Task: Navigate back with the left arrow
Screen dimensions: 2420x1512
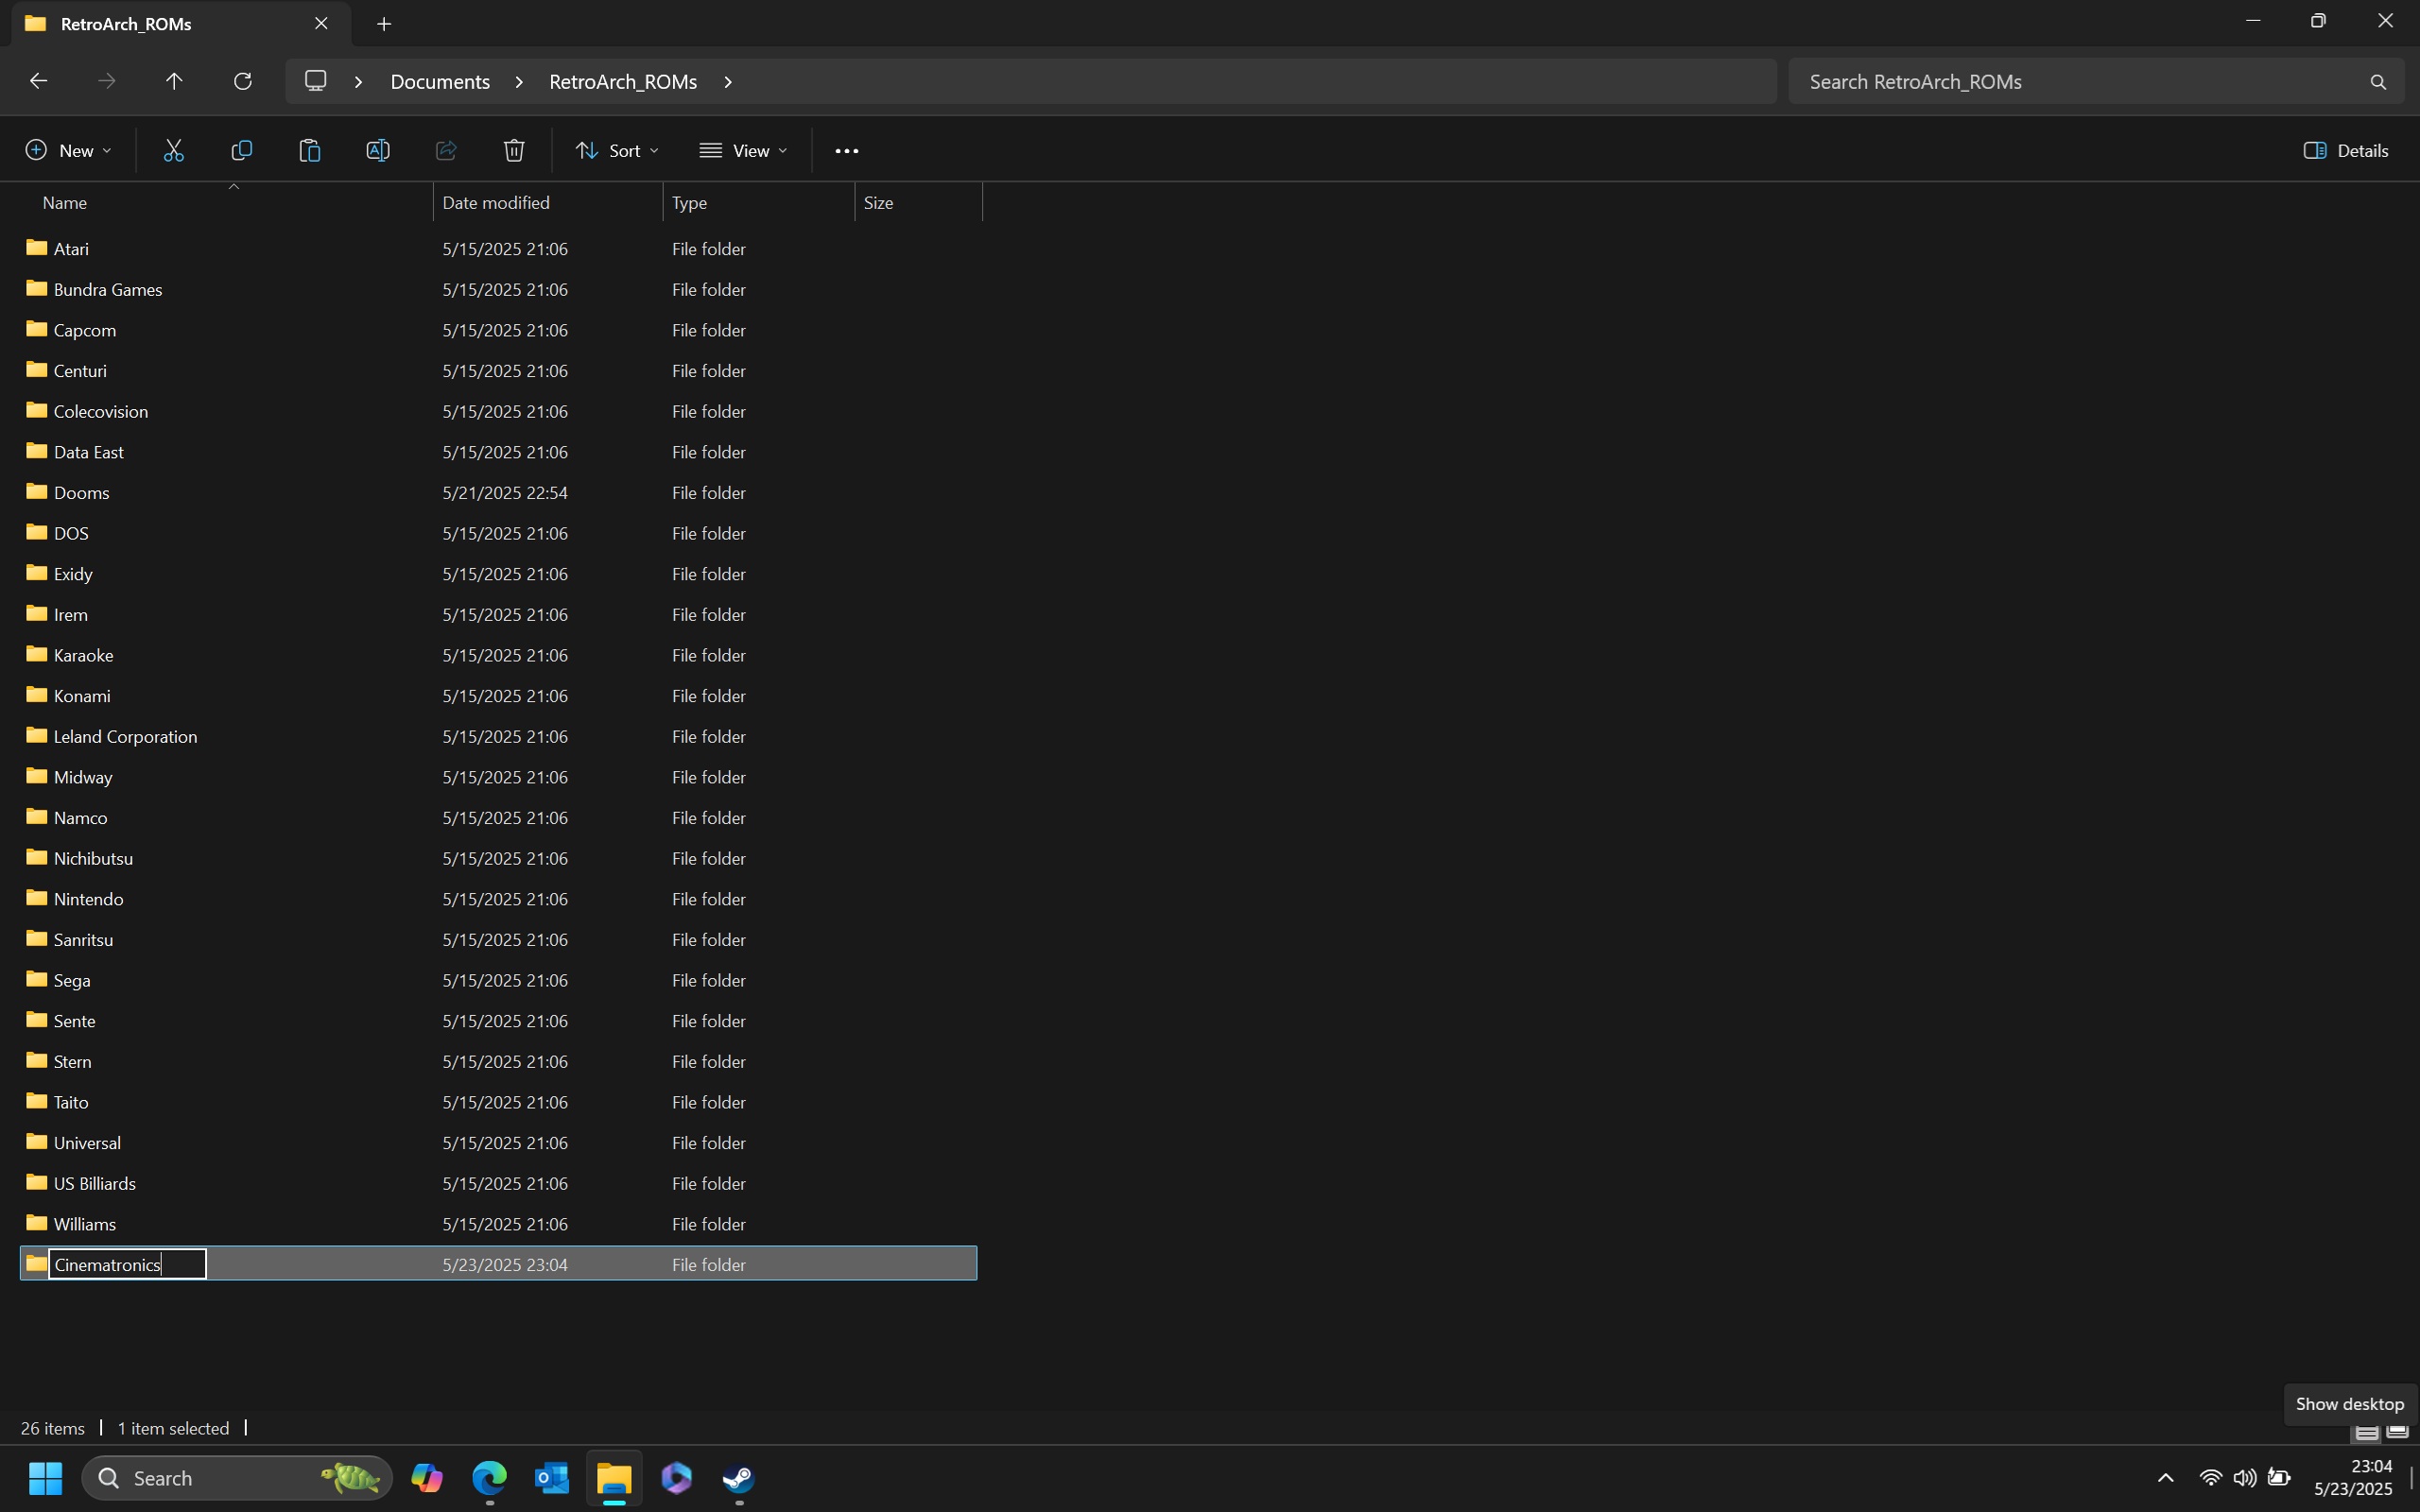Action: coord(38,81)
